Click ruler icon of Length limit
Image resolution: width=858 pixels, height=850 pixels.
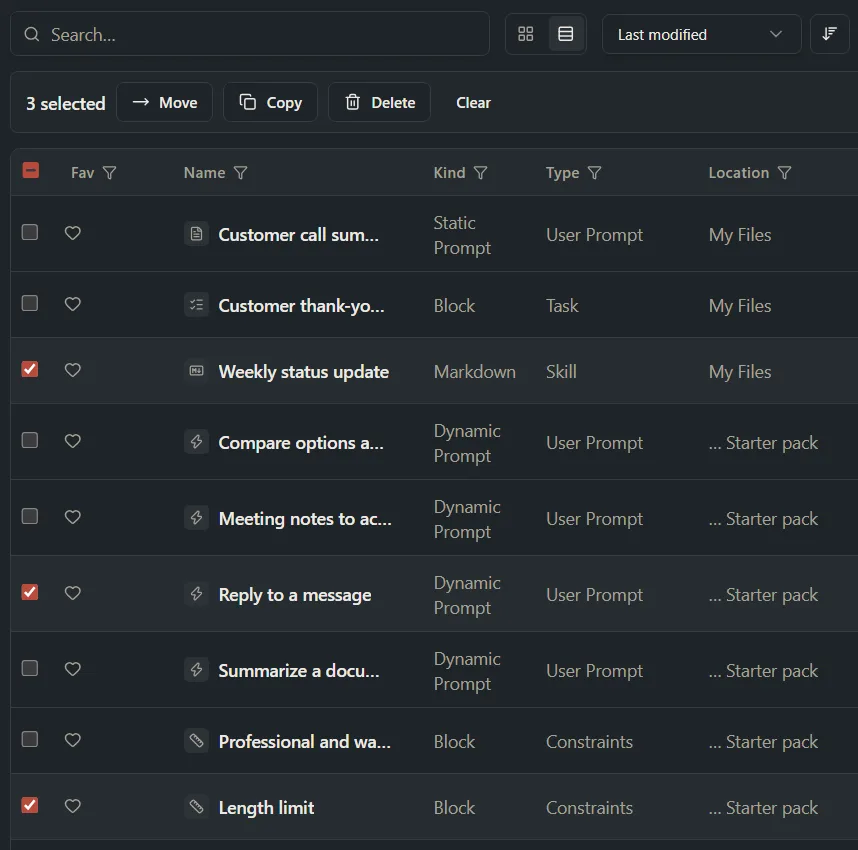(196, 807)
